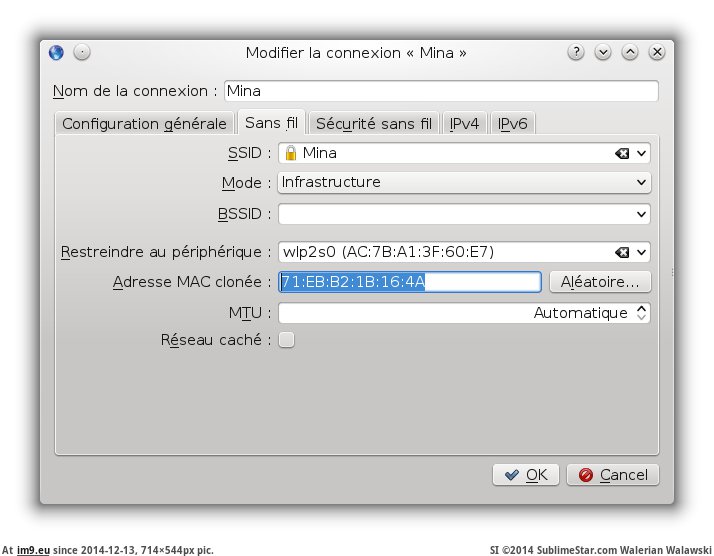Clear the restricted device field erase icon
Screen dimensions: 714x556
point(622,252)
